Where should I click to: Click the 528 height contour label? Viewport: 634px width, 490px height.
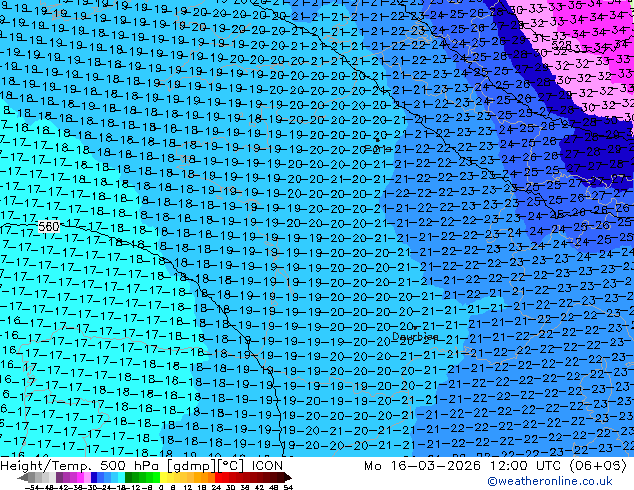pos(562,45)
